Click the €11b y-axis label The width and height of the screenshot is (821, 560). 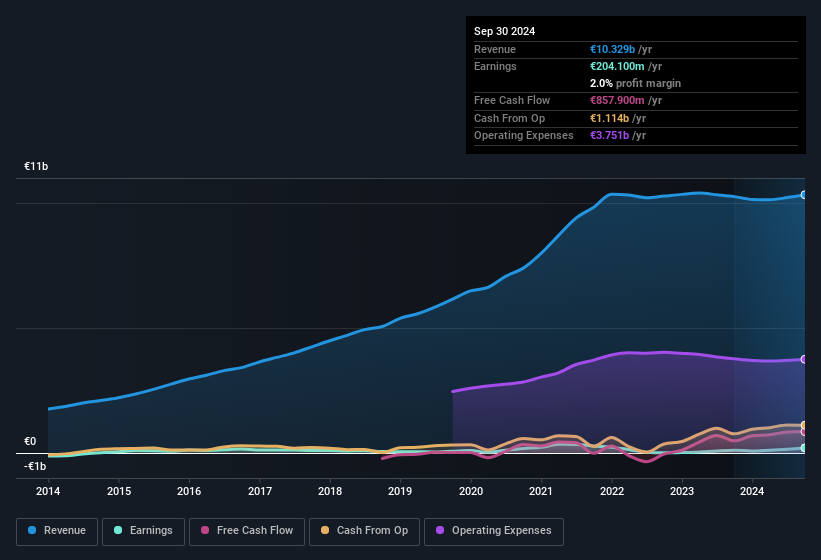click(x=36, y=166)
